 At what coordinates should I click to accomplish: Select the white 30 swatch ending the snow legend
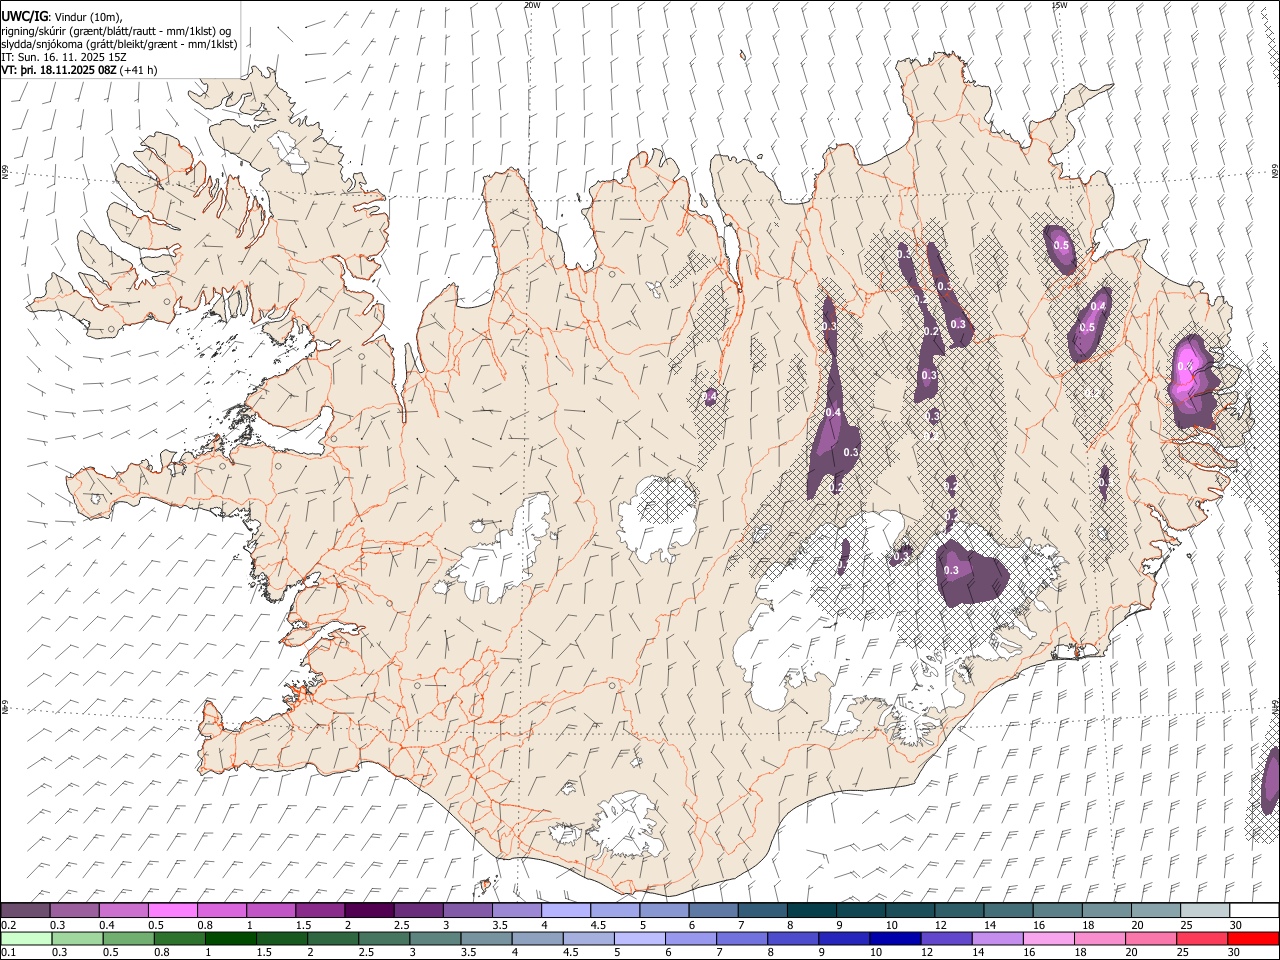[1253, 911]
